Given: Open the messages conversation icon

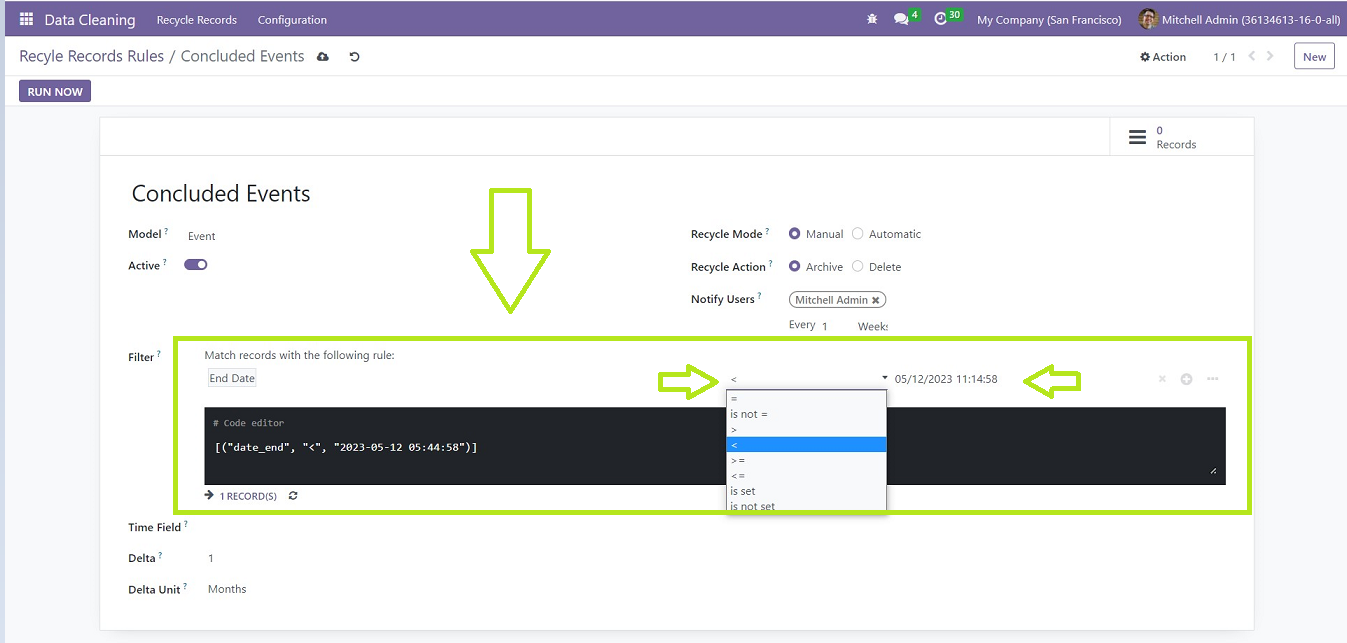Looking at the screenshot, I should (x=901, y=19).
